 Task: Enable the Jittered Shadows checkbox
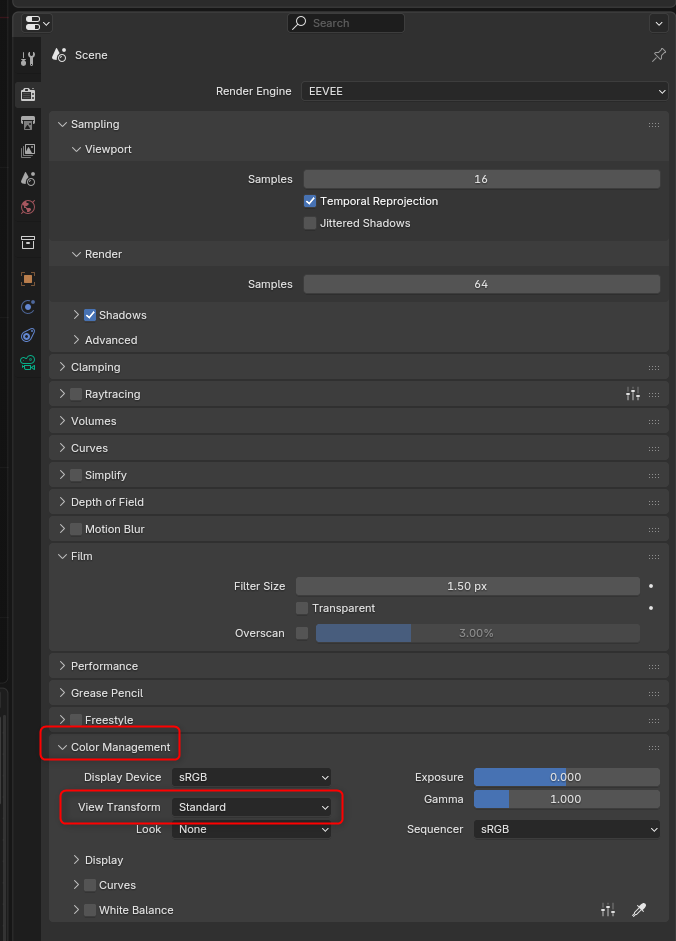click(310, 223)
